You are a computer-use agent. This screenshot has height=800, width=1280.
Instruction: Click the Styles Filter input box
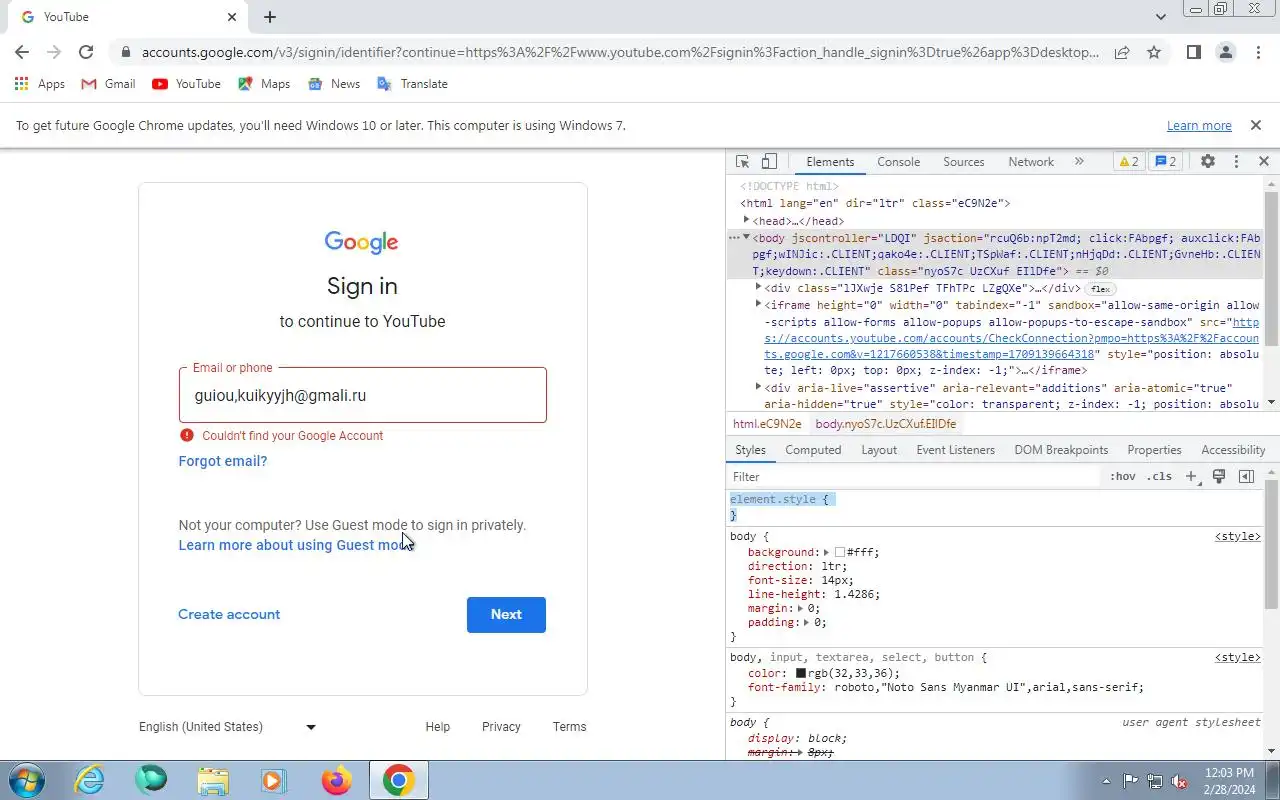coord(914,477)
